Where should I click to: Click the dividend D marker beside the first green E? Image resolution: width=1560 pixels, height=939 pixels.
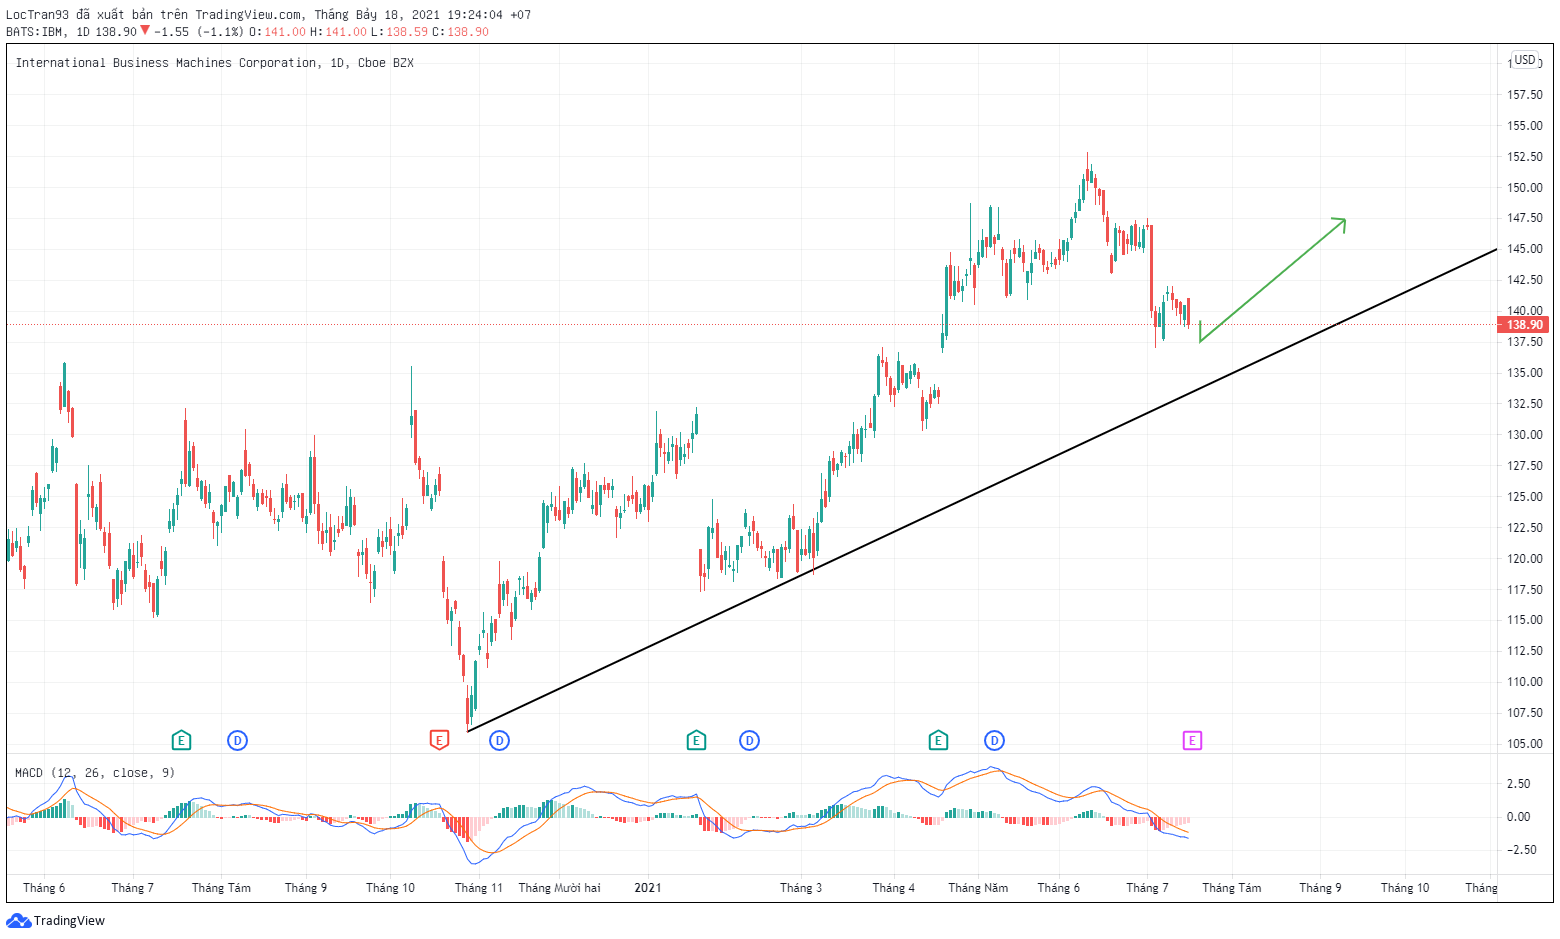237,740
